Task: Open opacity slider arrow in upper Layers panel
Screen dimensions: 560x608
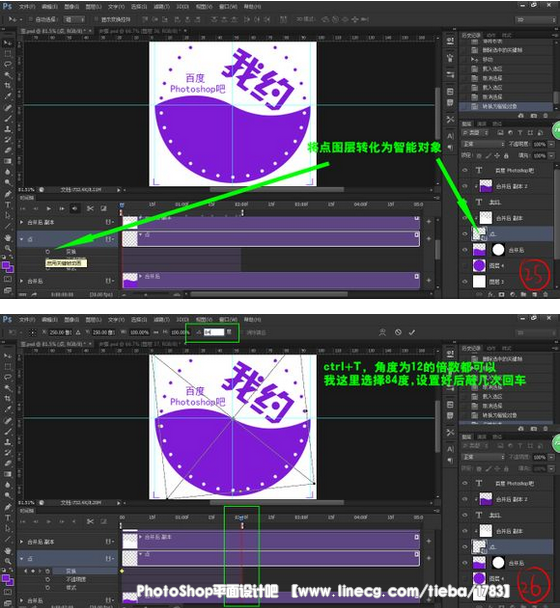Action: pyautogui.click(x=551, y=144)
